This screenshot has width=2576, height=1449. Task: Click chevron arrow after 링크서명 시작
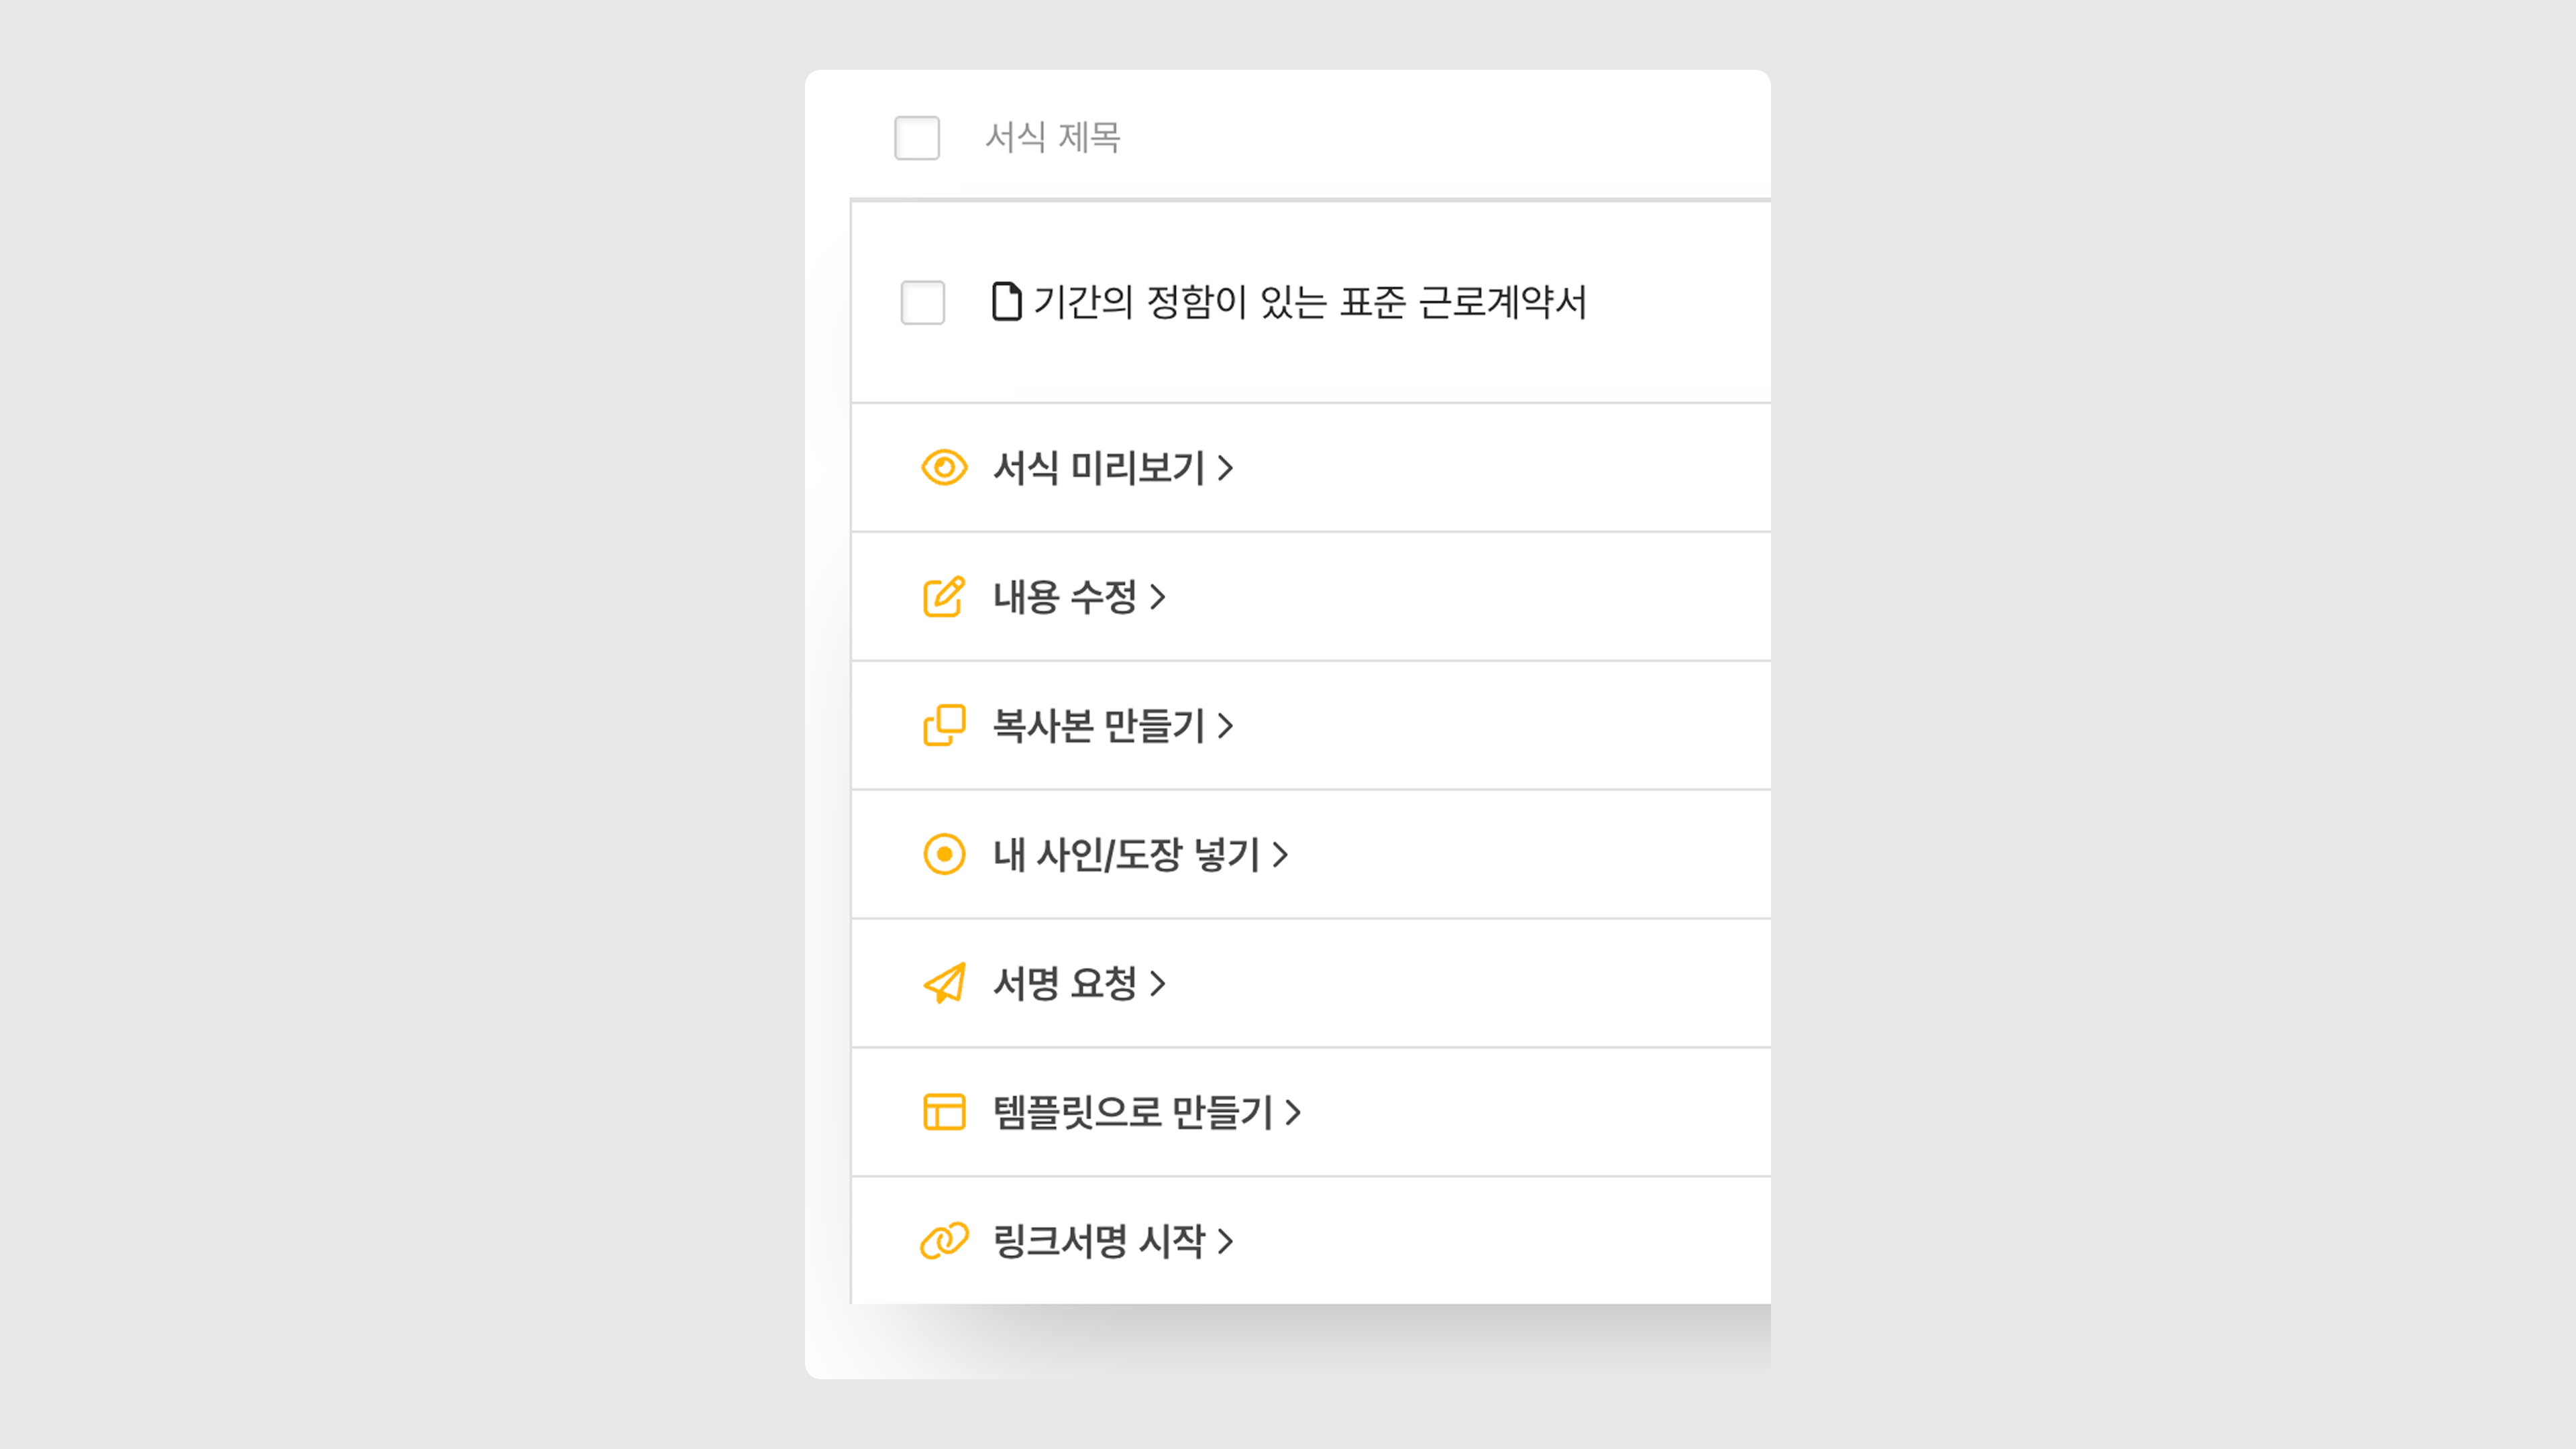tap(1225, 1242)
